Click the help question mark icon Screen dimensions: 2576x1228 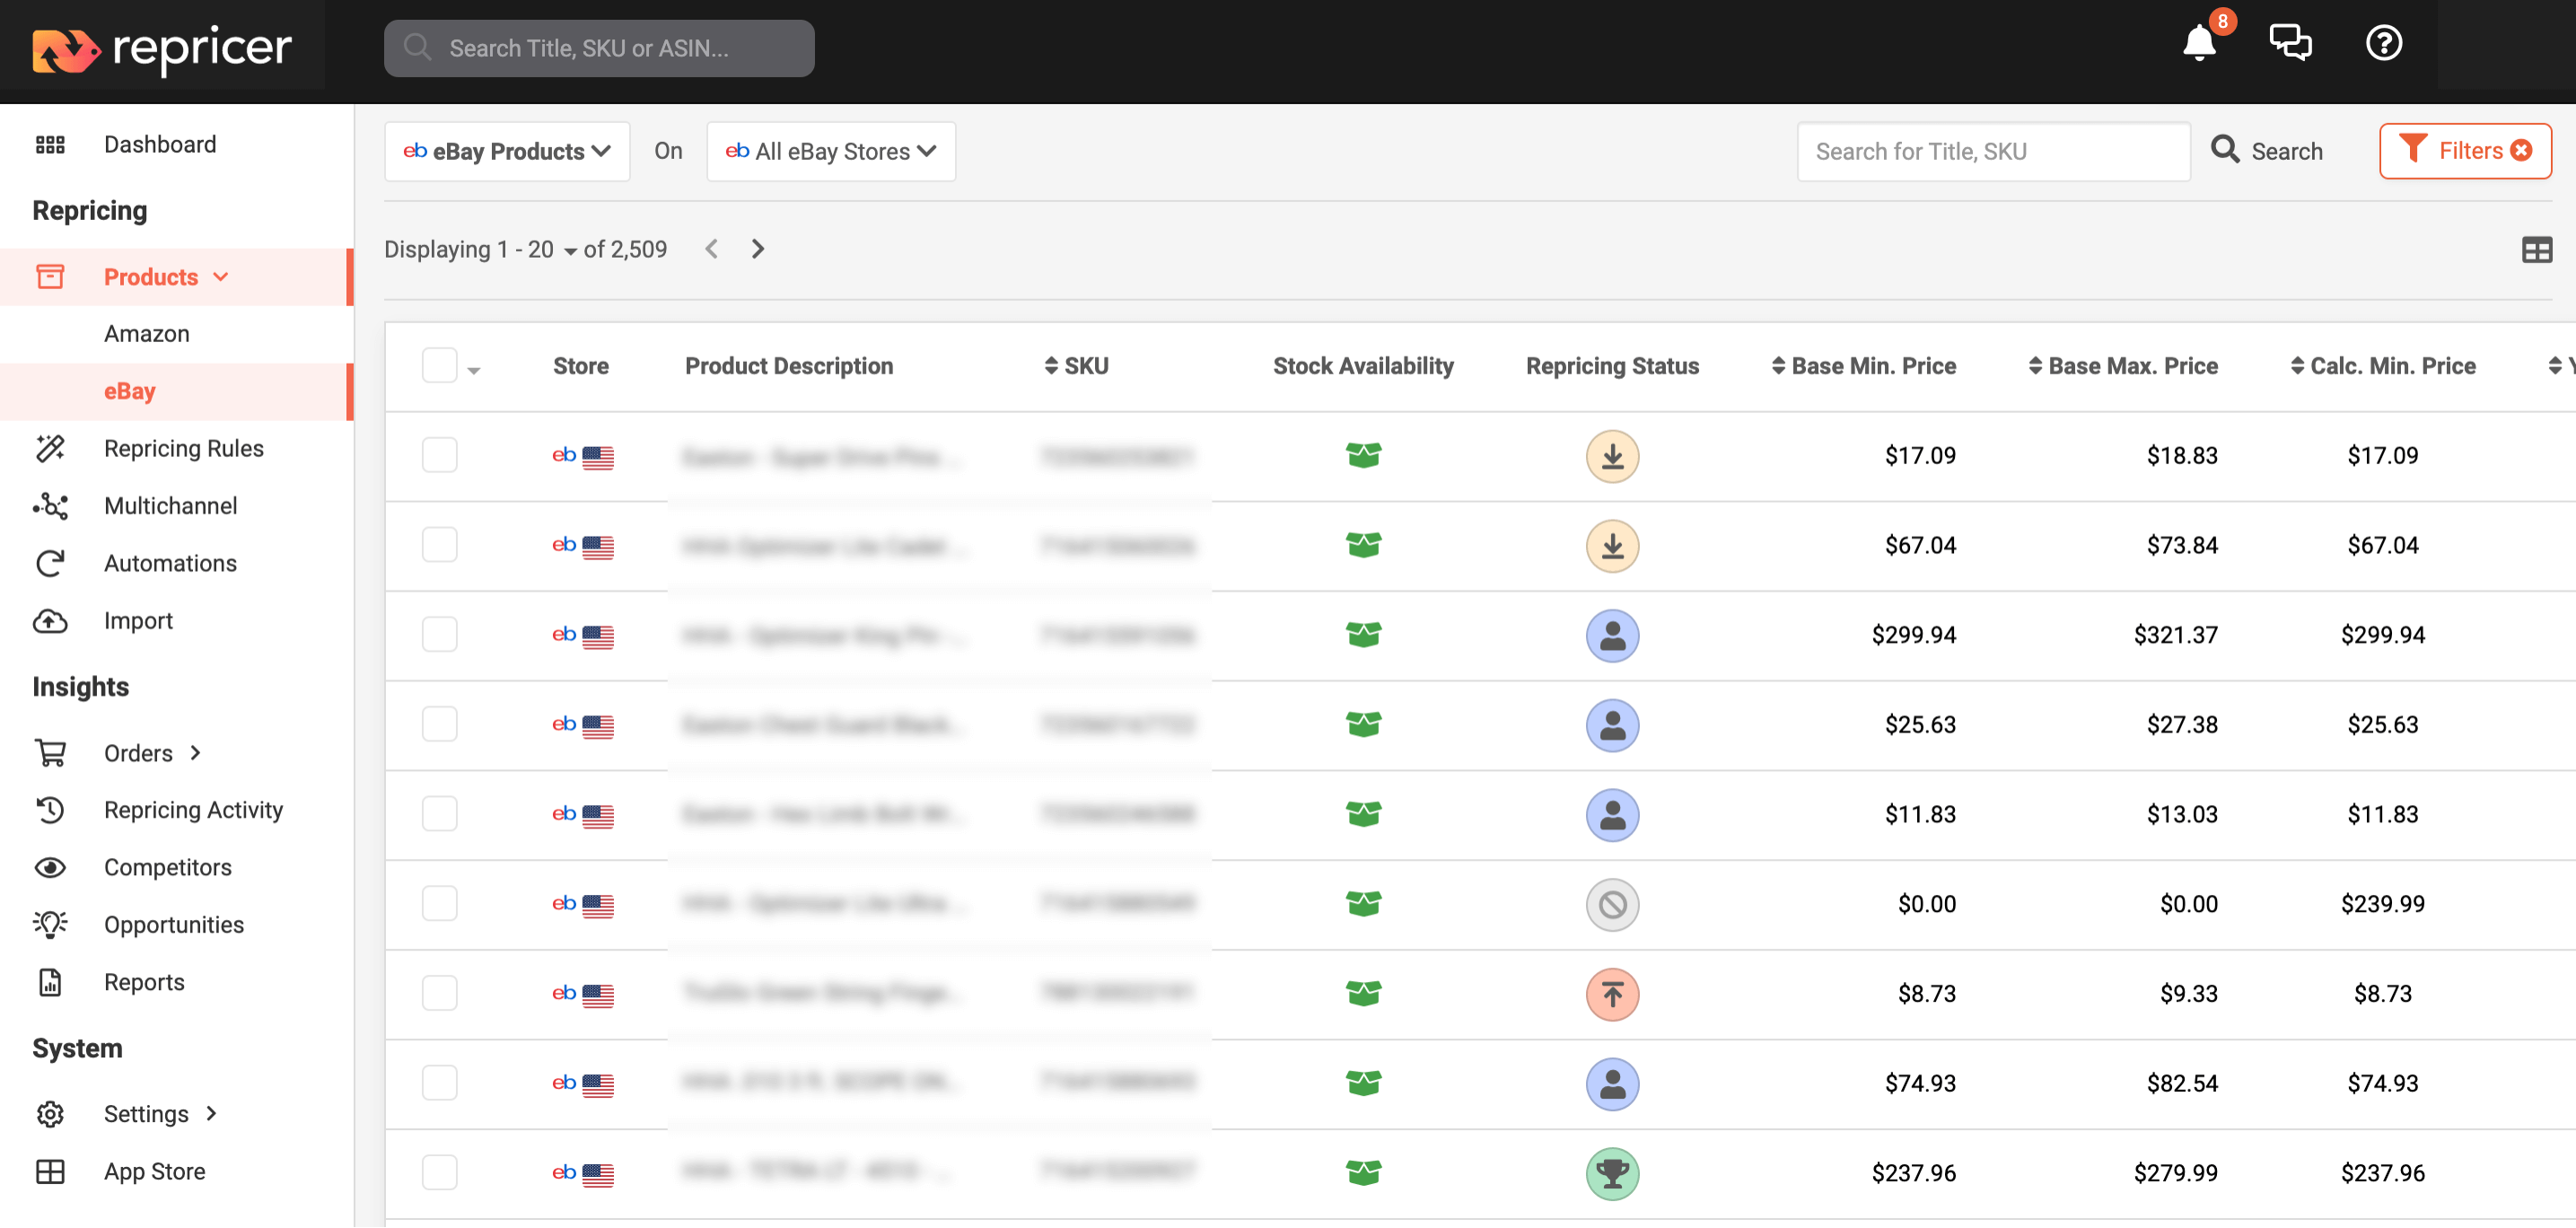pyautogui.click(x=2383, y=44)
